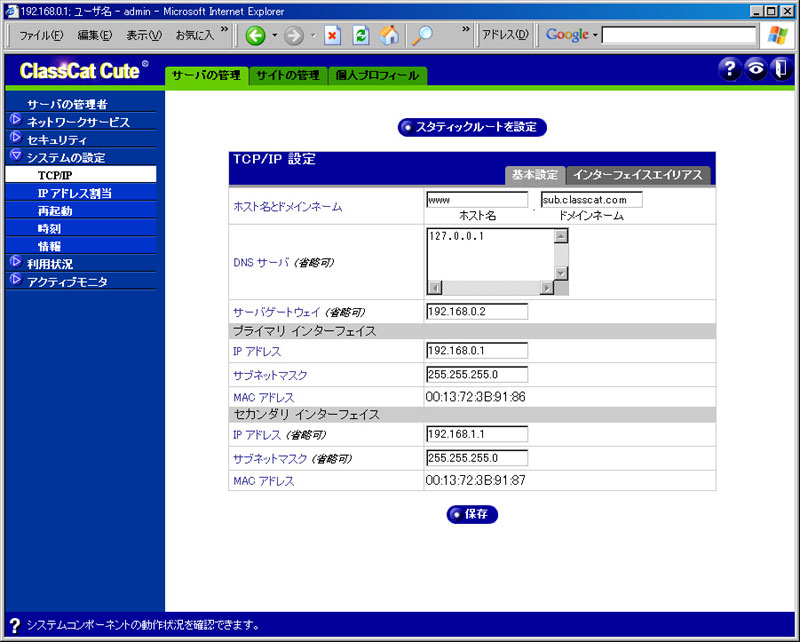800x642 pixels.
Task: Switch to インターフェイスエイリアス tab
Action: [638, 175]
